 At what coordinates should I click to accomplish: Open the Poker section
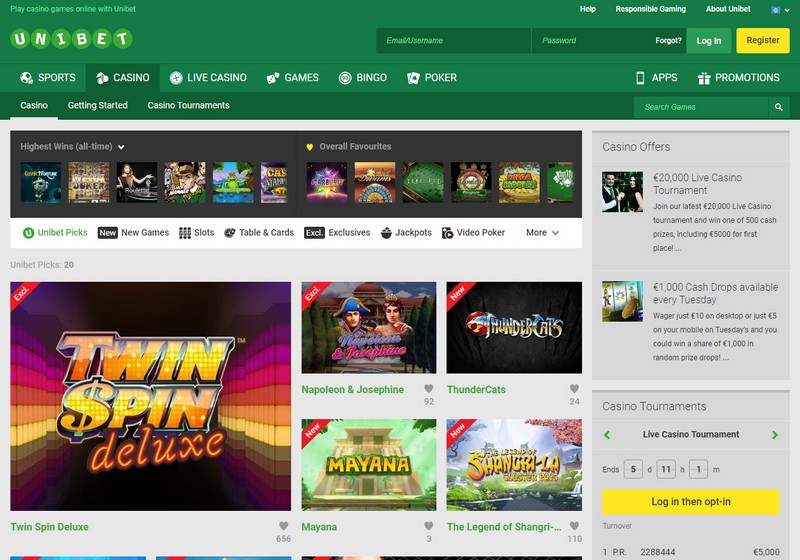point(432,78)
